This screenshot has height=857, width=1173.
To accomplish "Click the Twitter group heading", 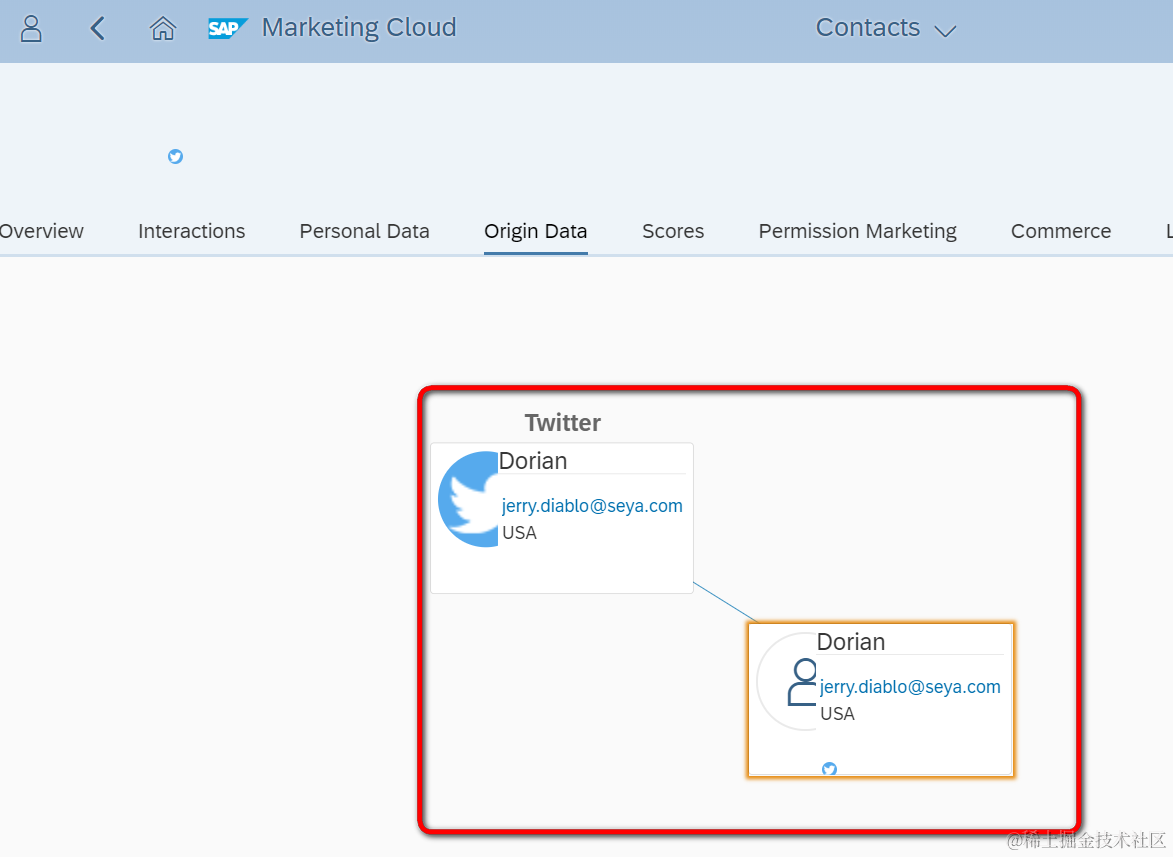I will pos(563,423).
